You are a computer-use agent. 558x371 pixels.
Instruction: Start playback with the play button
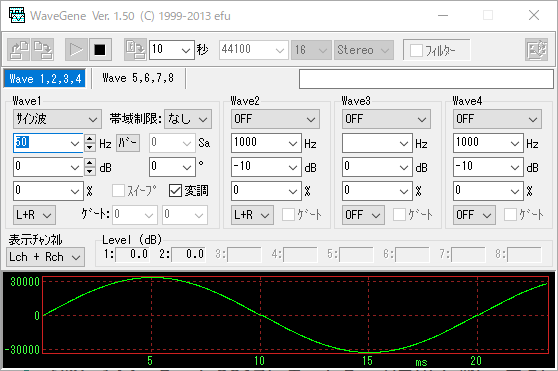[x=76, y=49]
